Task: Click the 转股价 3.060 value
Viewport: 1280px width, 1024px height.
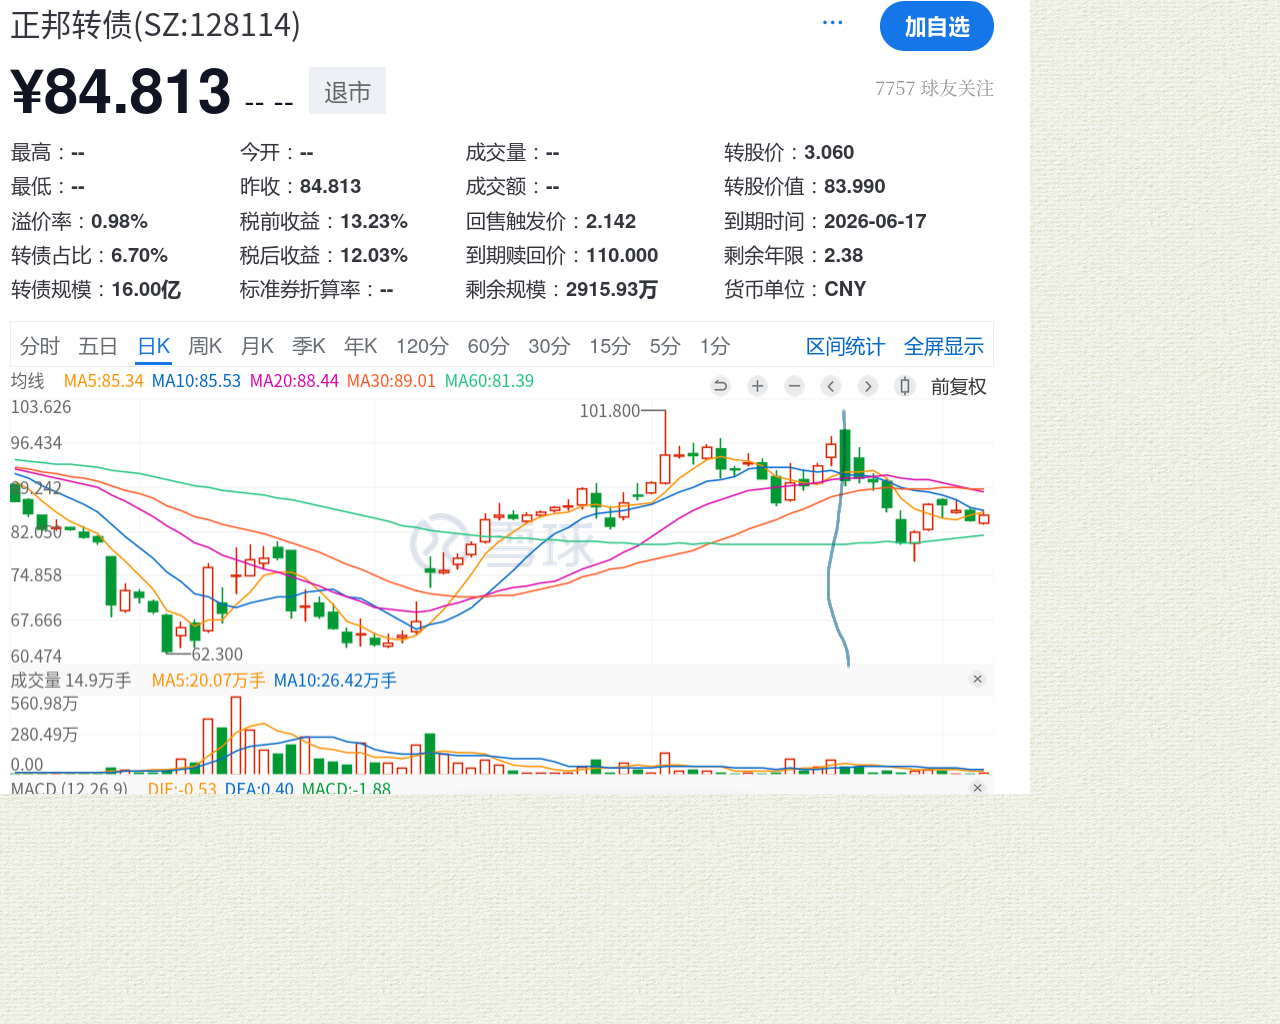Action: [829, 152]
